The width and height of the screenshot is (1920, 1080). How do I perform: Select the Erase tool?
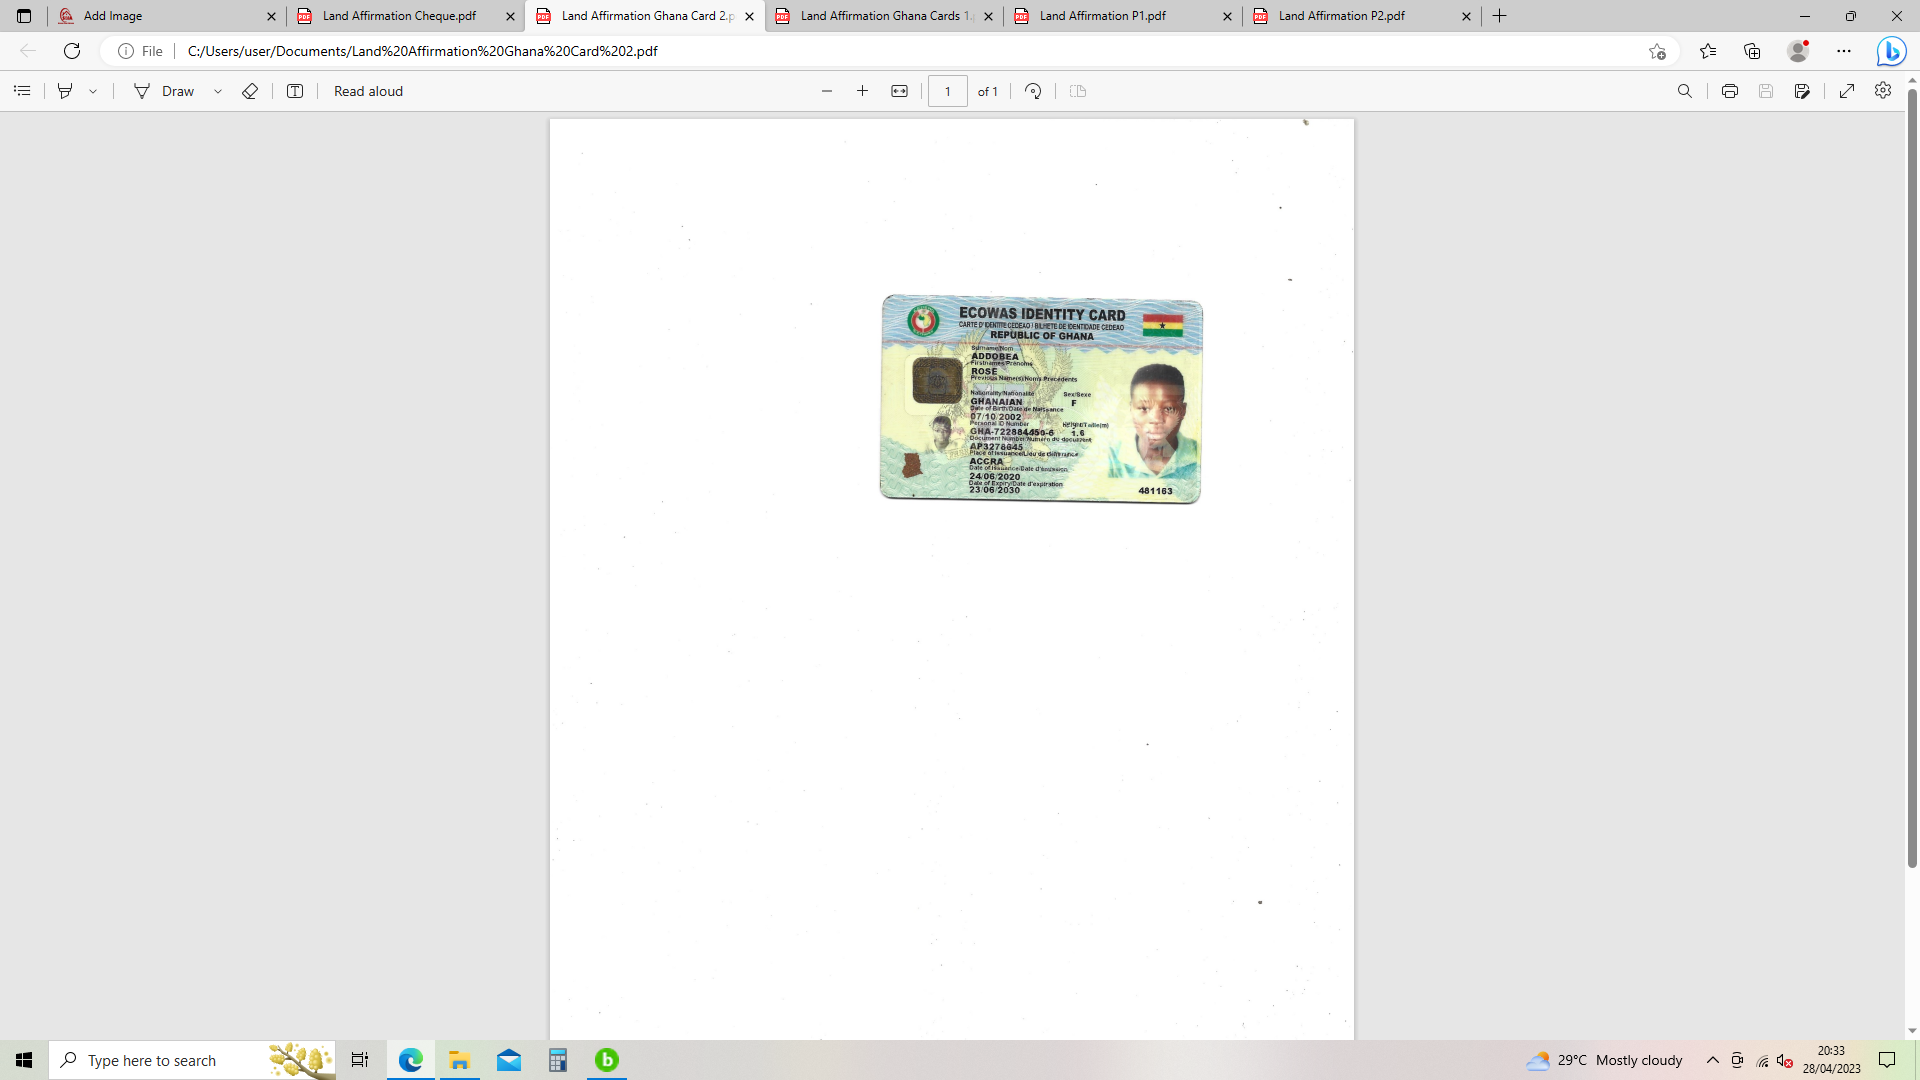pyautogui.click(x=250, y=91)
